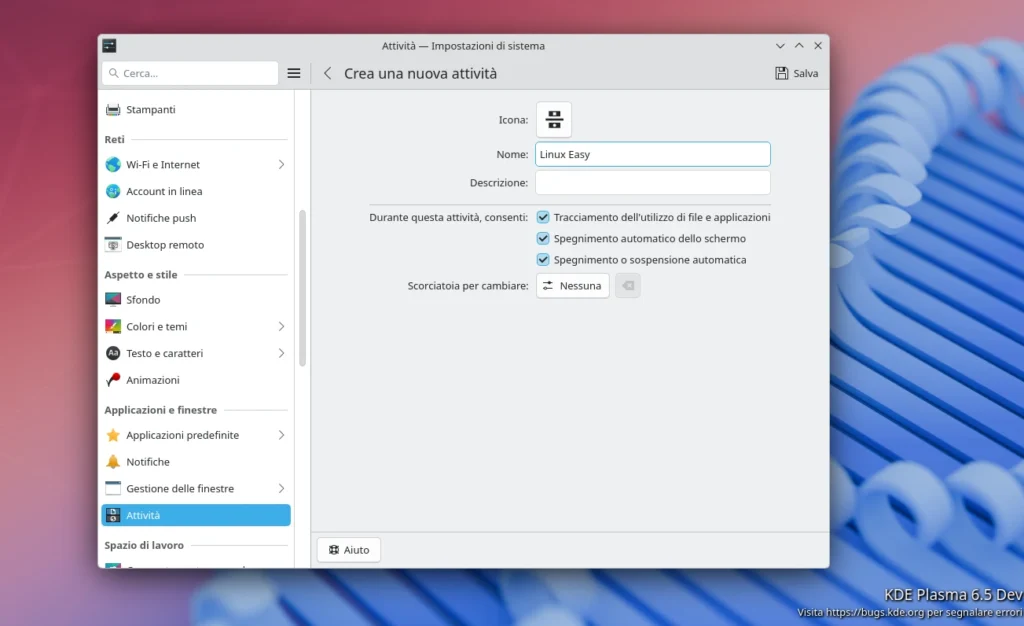Save the new activity
Image resolution: width=1024 pixels, height=626 pixels.
point(796,73)
